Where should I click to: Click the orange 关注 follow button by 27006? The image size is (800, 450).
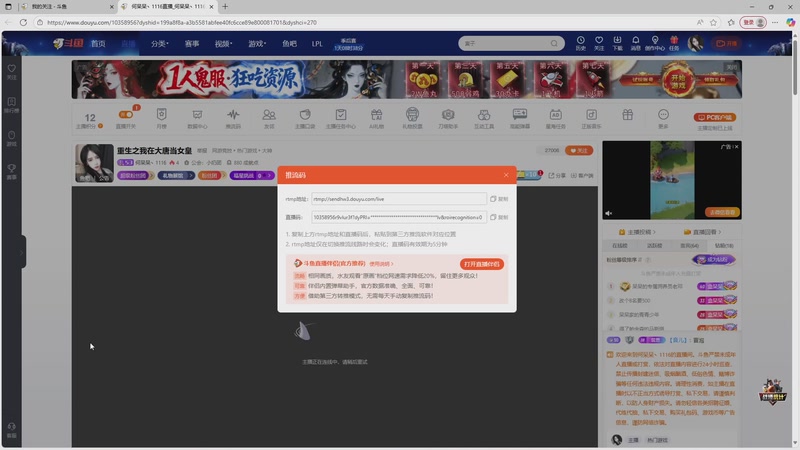(579, 151)
